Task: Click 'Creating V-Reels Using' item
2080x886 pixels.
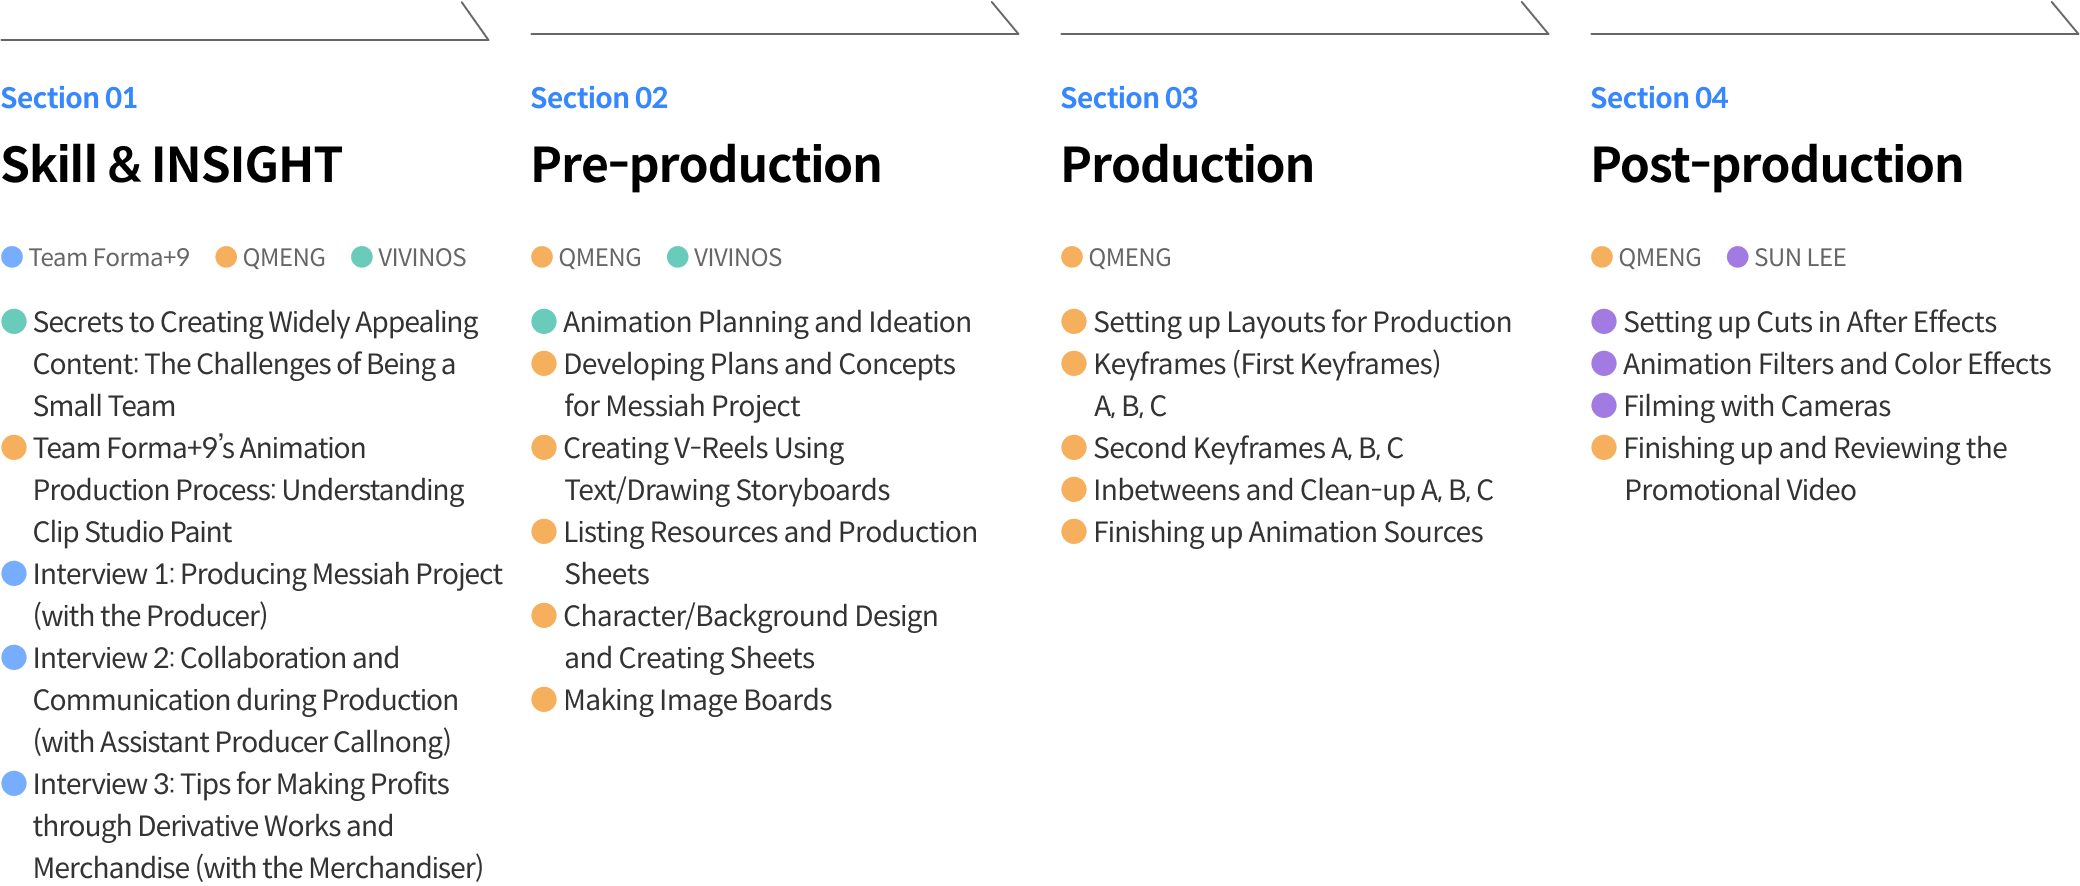Action: pyautogui.click(x=704, y=448)
